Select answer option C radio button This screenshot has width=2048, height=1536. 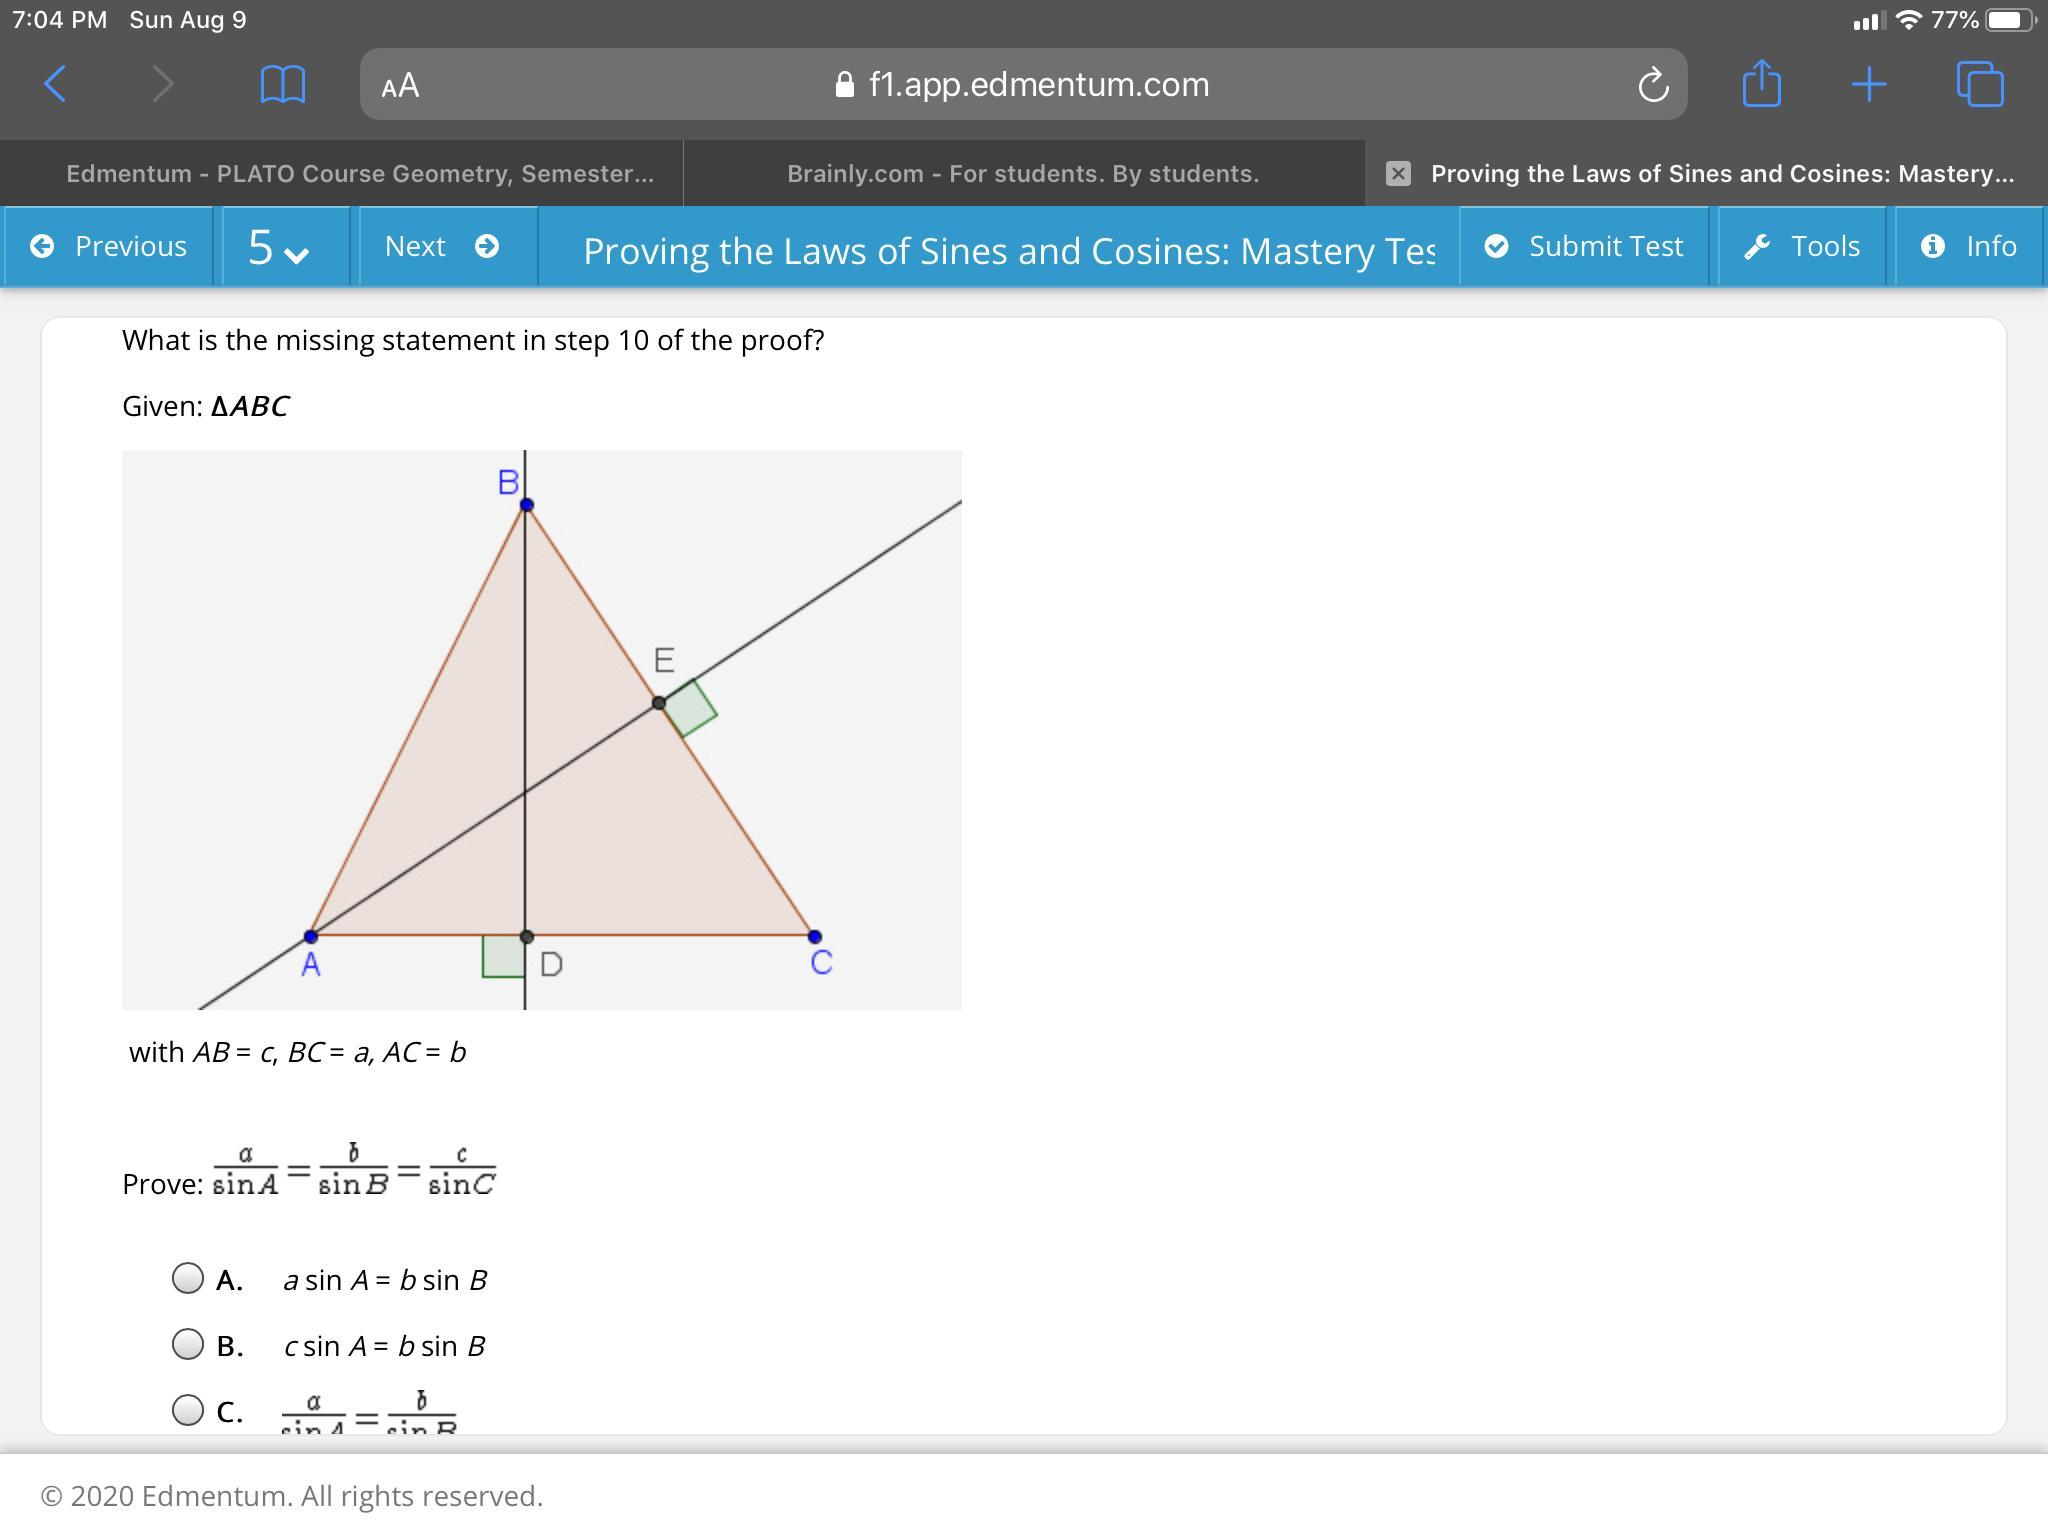click(x=188, y=1410)
